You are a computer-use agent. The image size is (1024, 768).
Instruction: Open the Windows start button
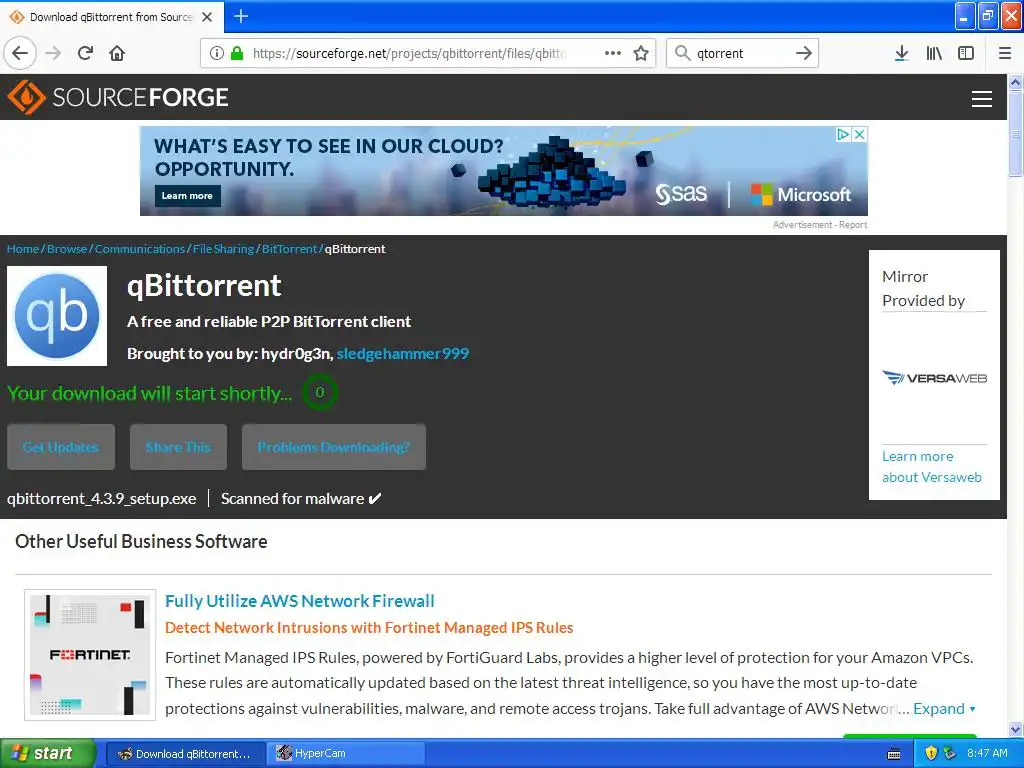pos(48,753)
